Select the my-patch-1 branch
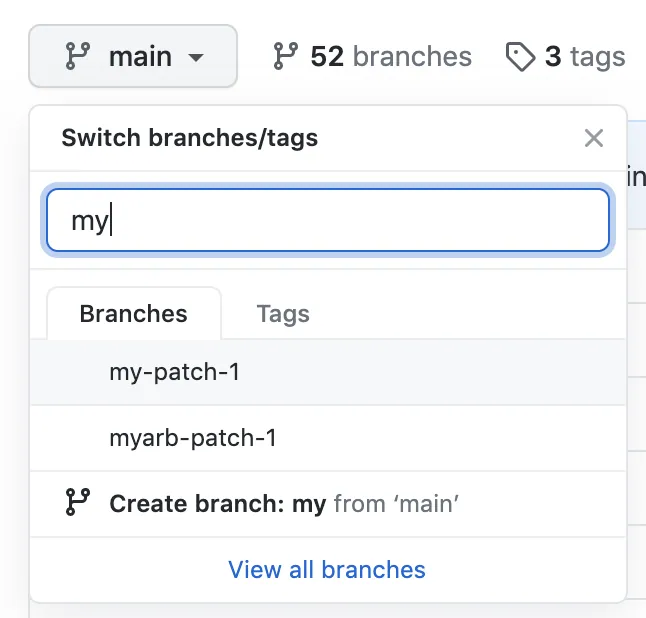646x618 pixels. [175, 372]
